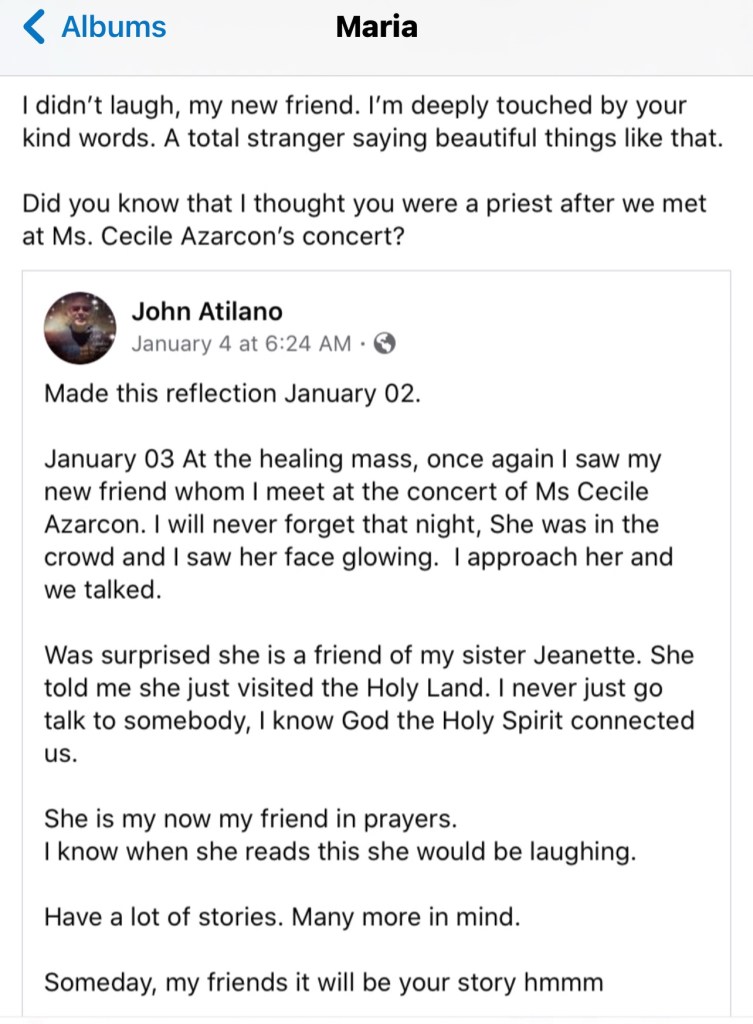
Task: Select the "Did you know that I thought" line
Action: [364, 204]
